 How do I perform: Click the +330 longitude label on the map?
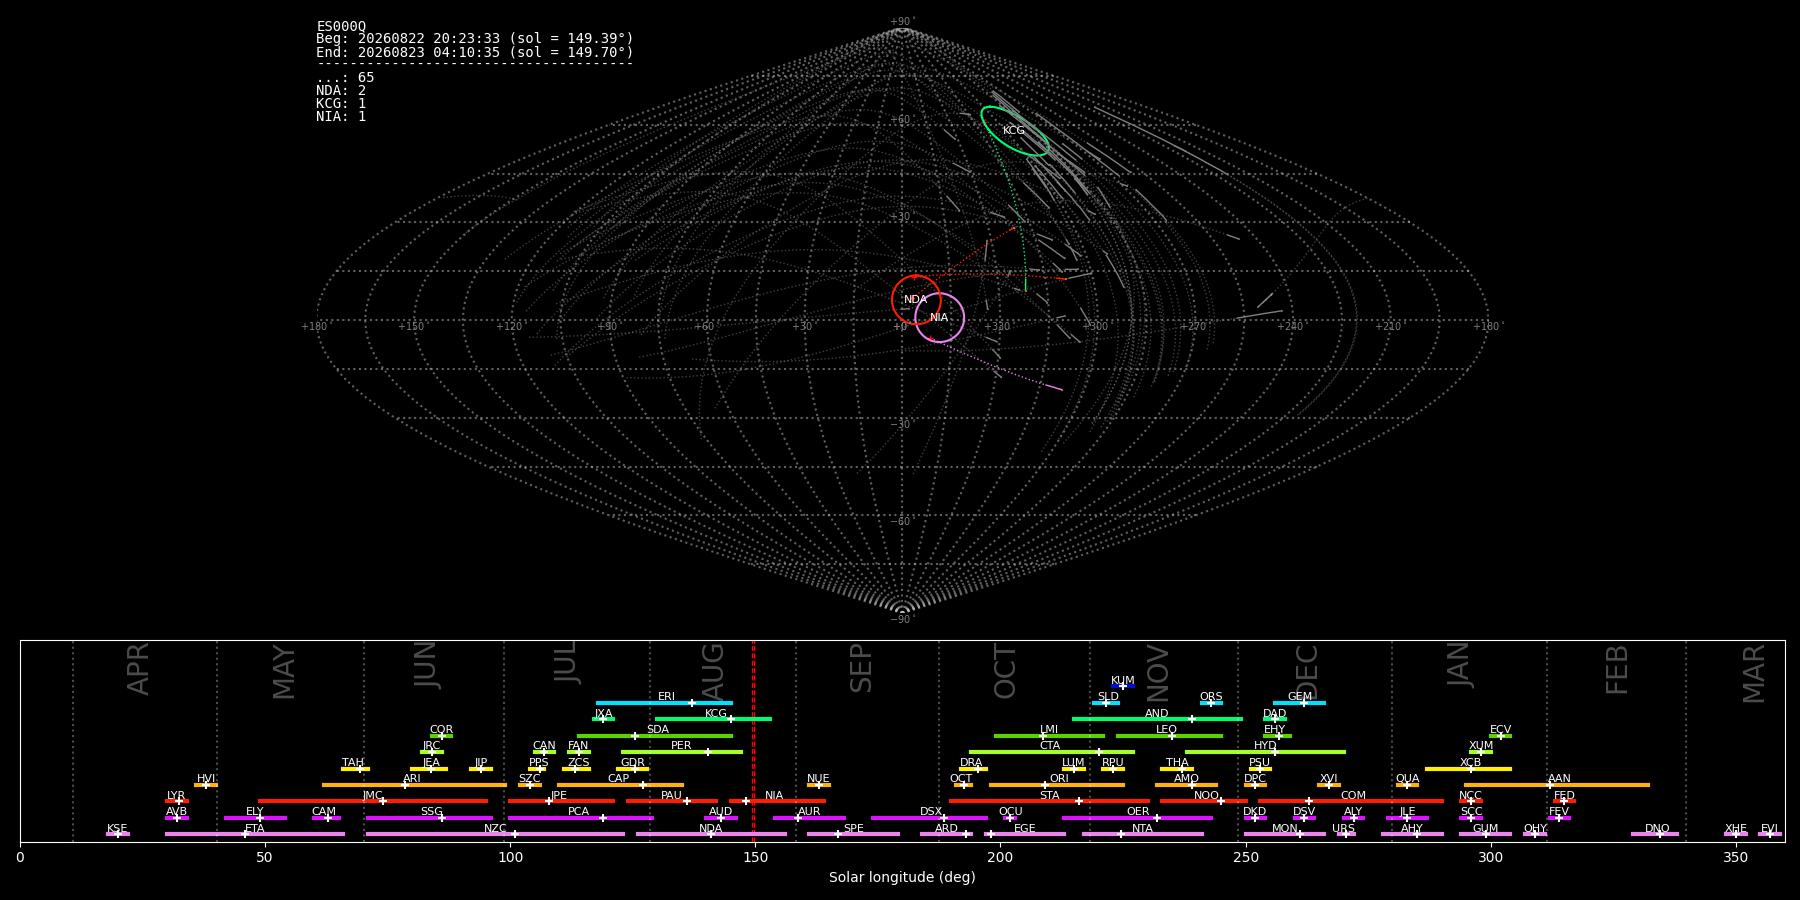pos(997,327)
